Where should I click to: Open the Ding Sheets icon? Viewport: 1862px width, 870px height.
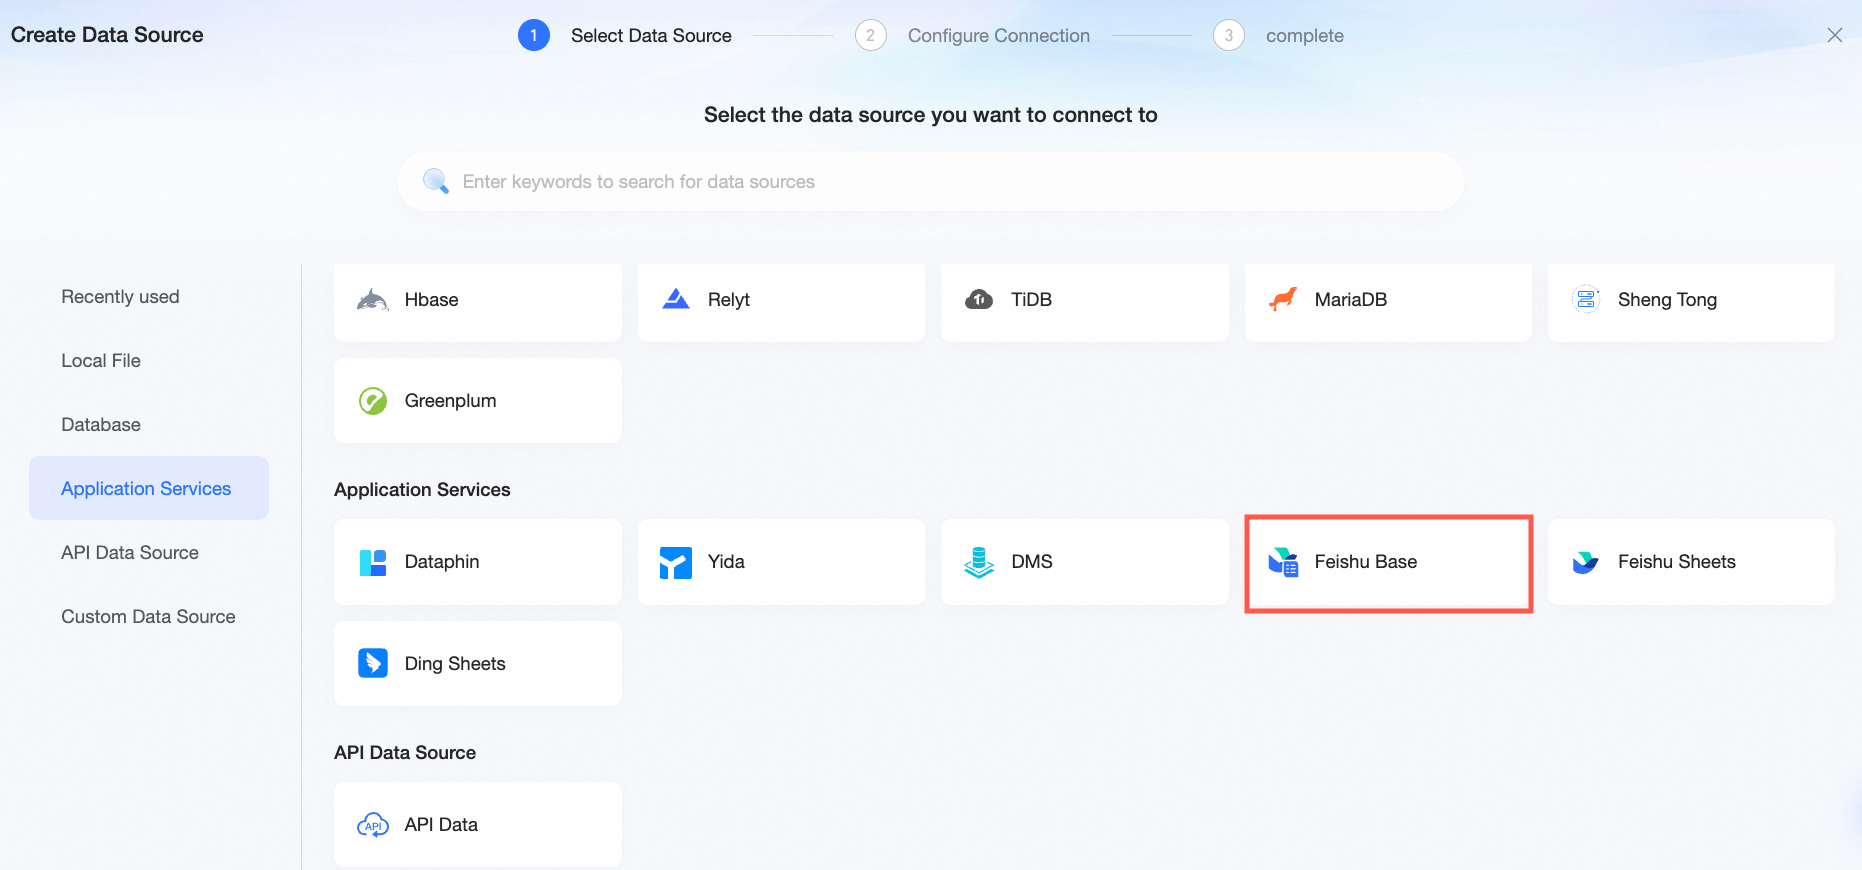click(x=373, y=663)
